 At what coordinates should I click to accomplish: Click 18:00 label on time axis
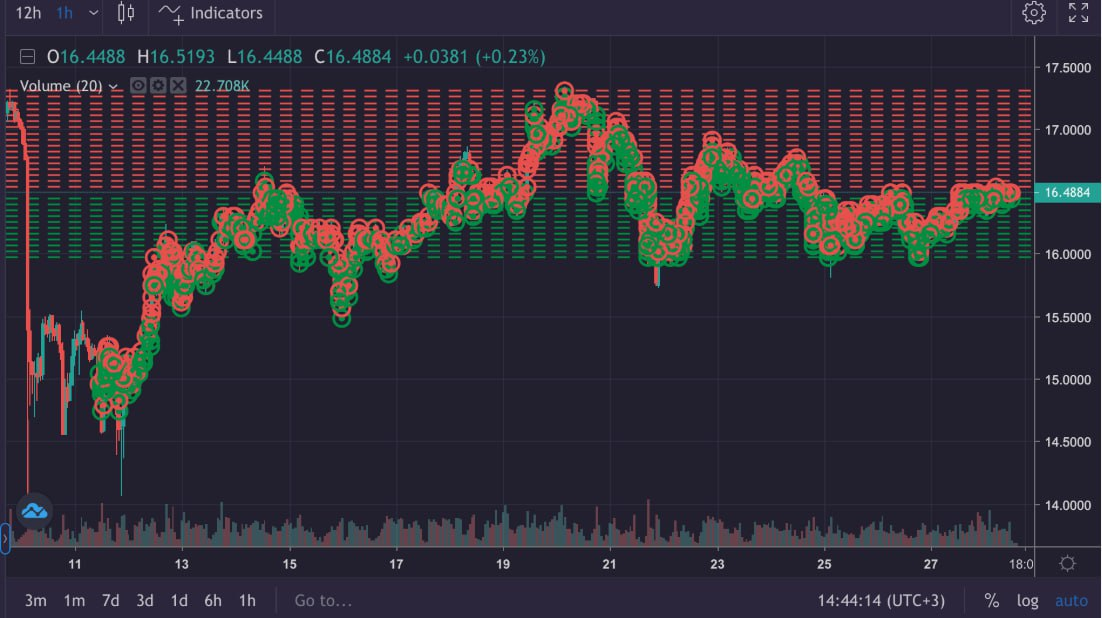(x=1021, y=564)
